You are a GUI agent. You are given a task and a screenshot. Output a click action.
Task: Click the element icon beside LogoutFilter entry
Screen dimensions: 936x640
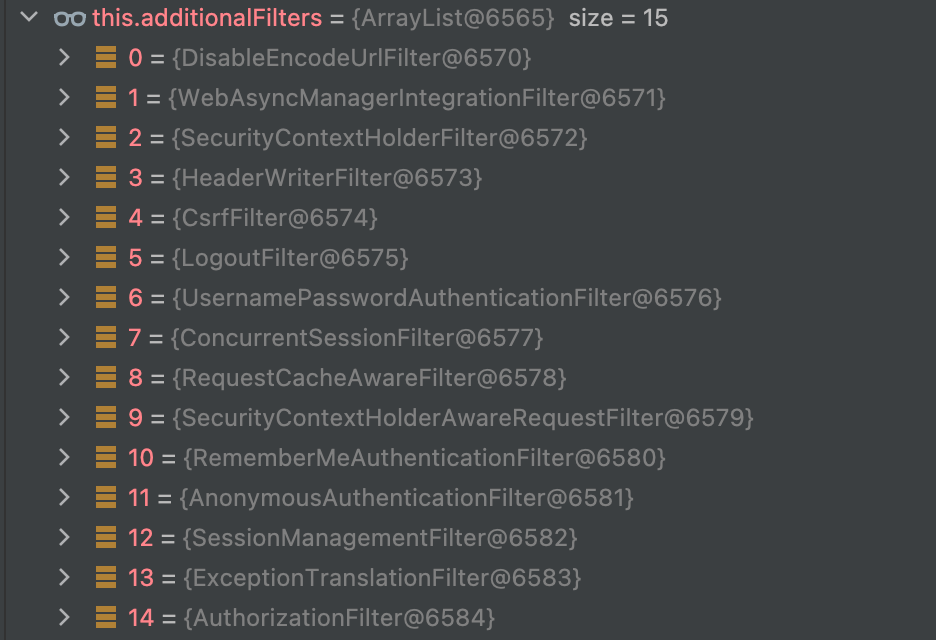point(106,258)
